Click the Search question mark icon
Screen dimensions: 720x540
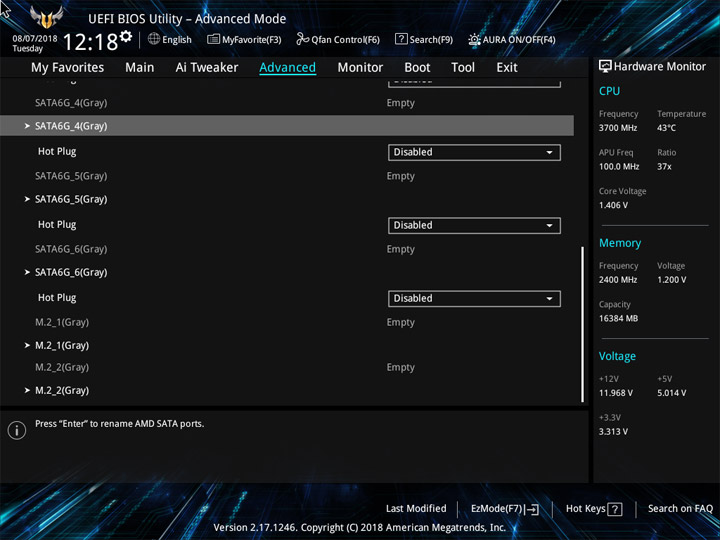(401, 39)
